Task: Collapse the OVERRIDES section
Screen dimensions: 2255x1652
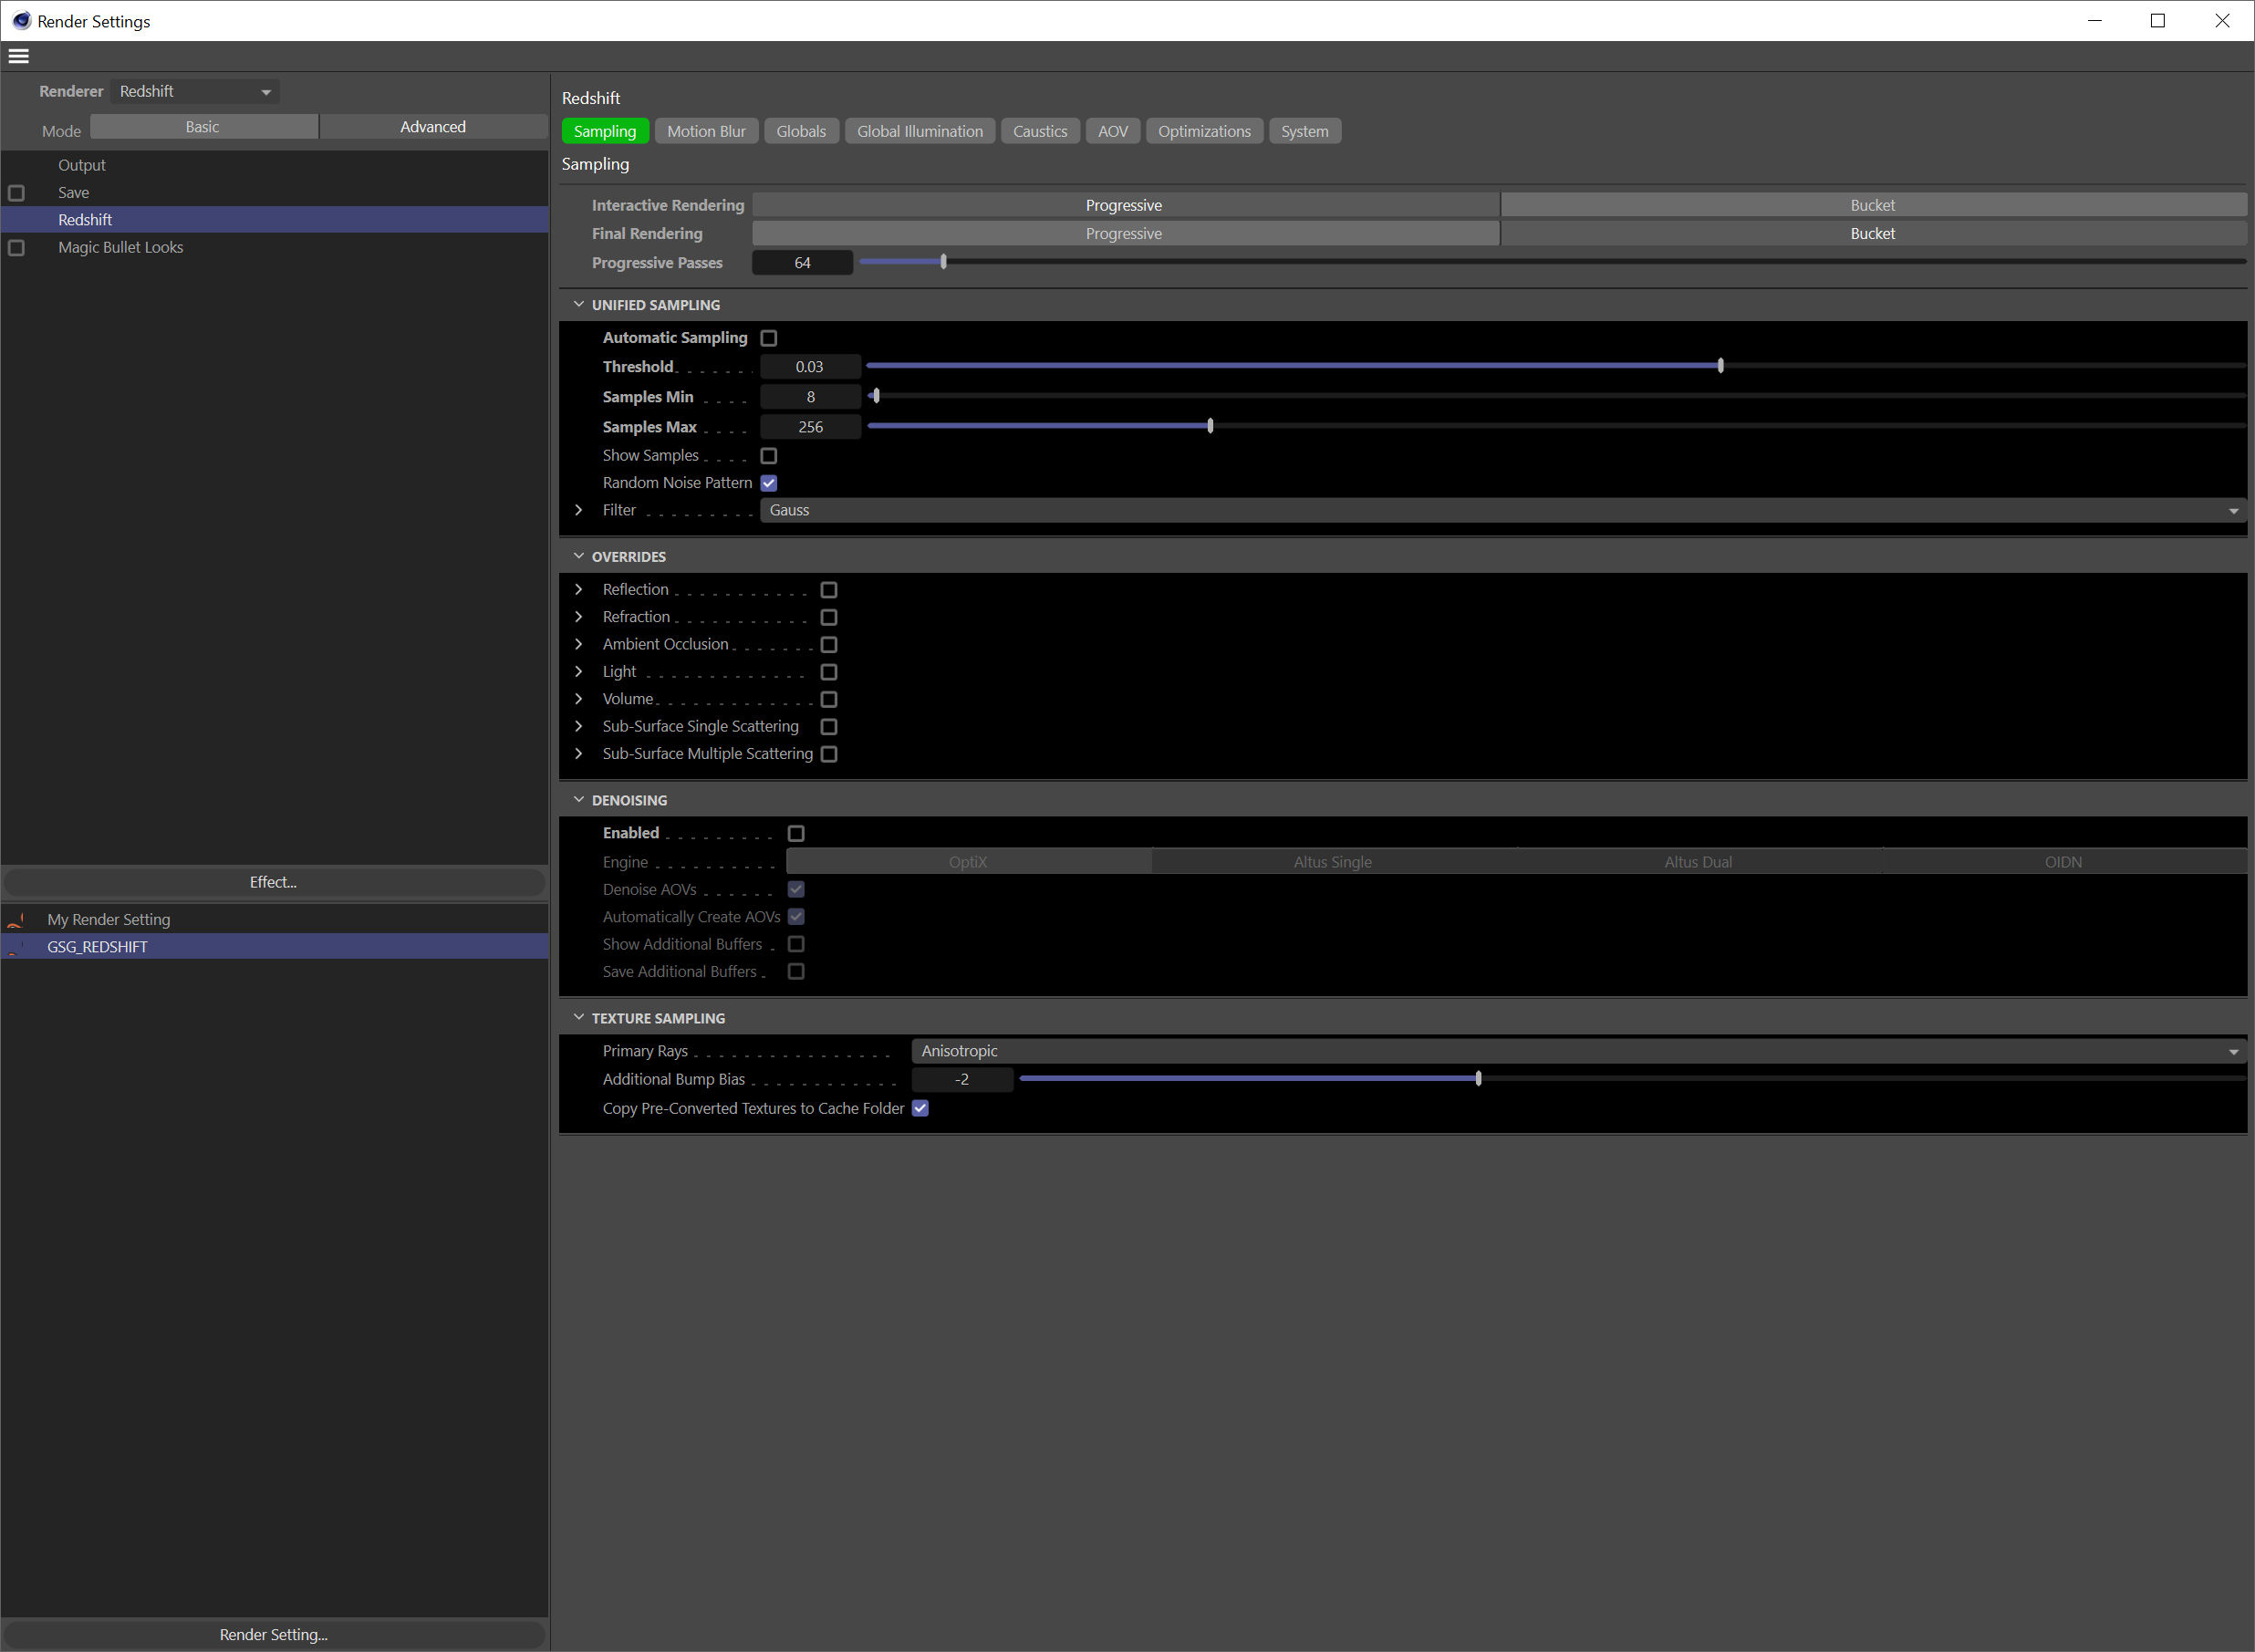Action: (579, 556)
